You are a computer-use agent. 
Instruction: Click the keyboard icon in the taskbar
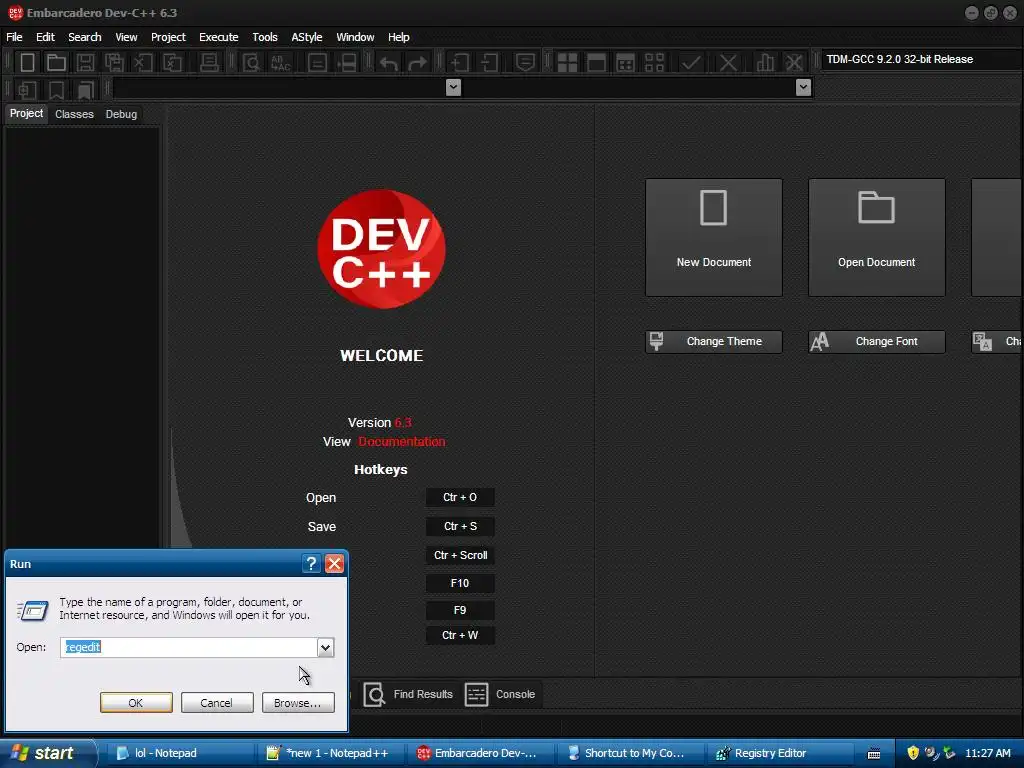(x=874, y=754)
